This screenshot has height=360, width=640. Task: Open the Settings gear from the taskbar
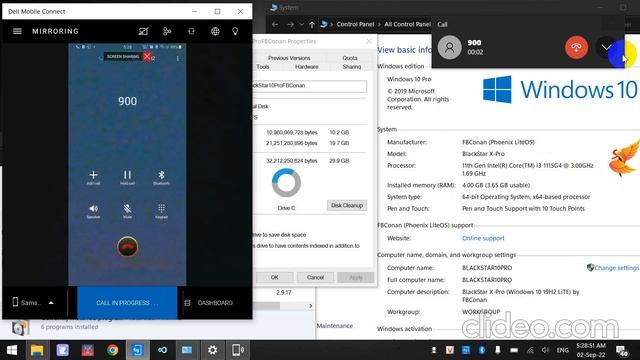[x=213, y=350]
